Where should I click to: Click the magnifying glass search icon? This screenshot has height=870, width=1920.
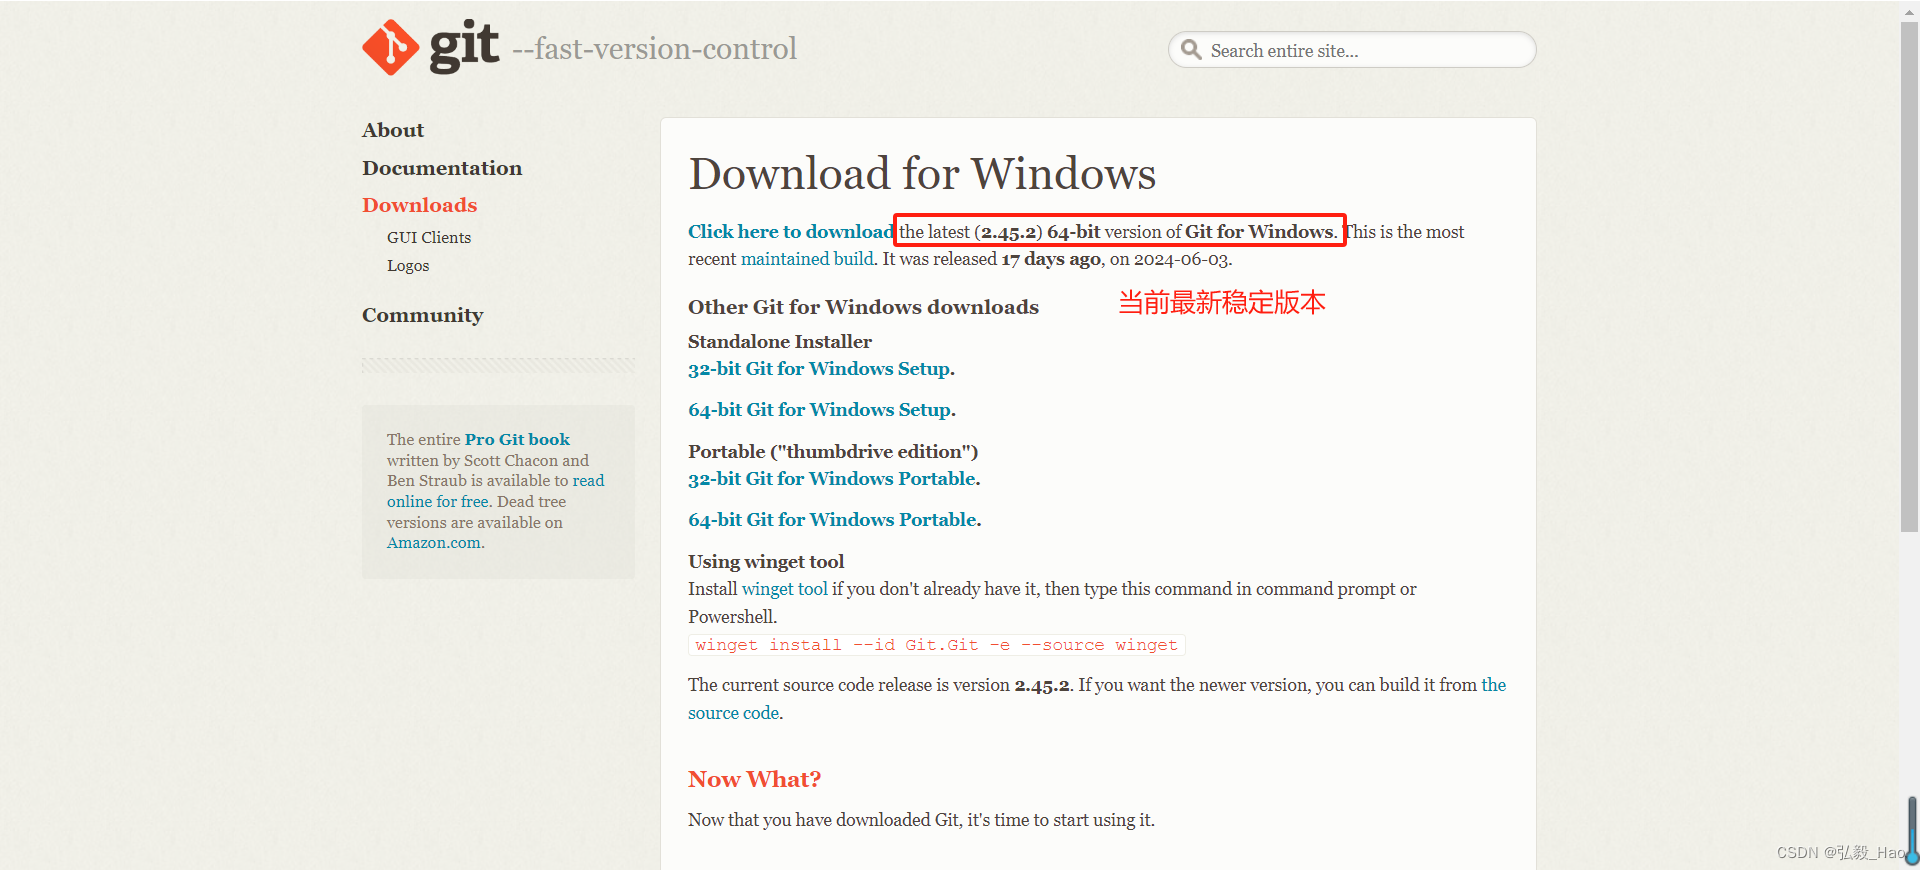pos(1190,50)
